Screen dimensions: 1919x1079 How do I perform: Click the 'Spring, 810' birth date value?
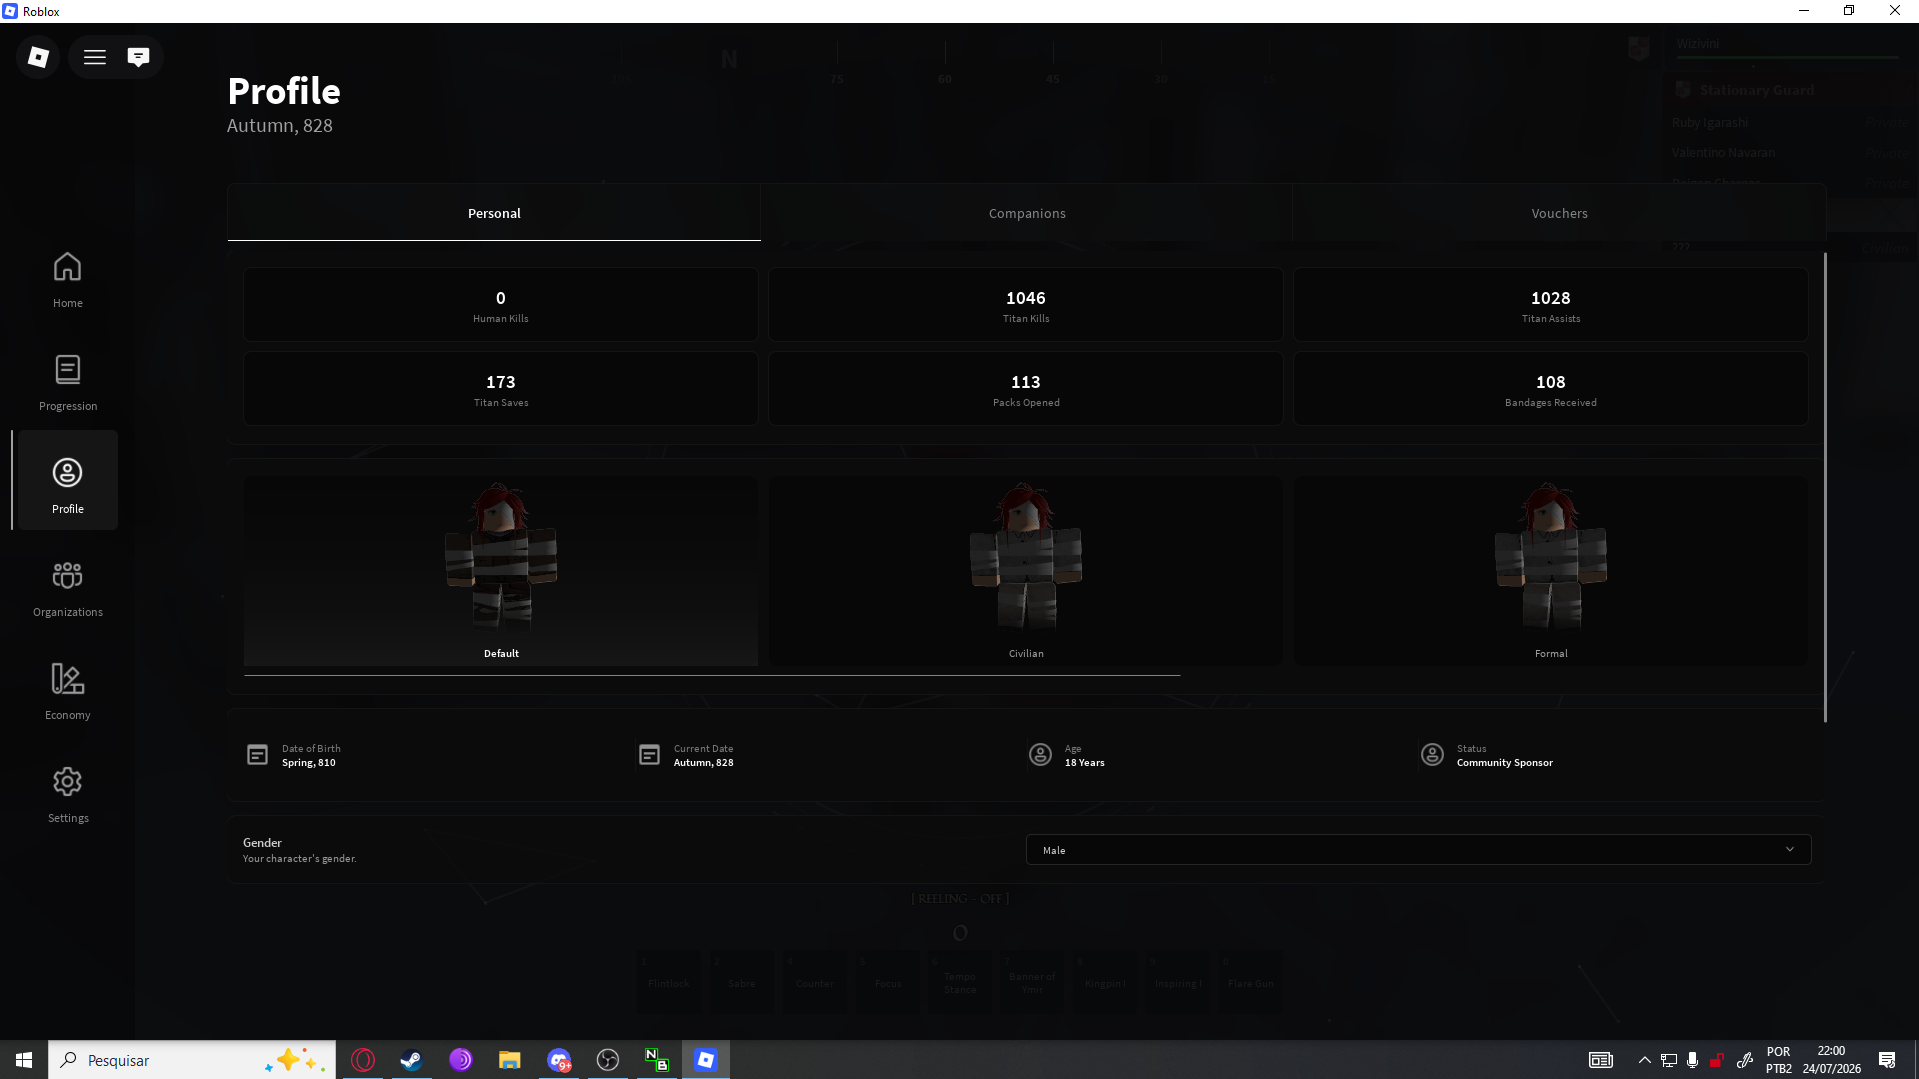309,763
